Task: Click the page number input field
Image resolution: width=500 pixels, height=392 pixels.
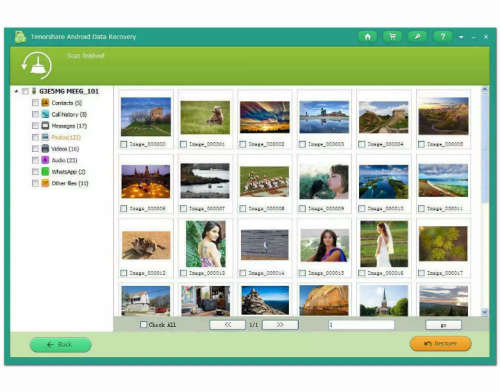Action: pos(361,325)
